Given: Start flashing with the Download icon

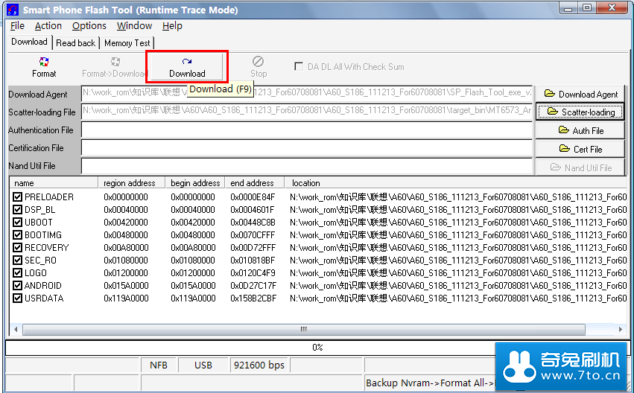Looking at the screenshot, I should coord(187,67).
